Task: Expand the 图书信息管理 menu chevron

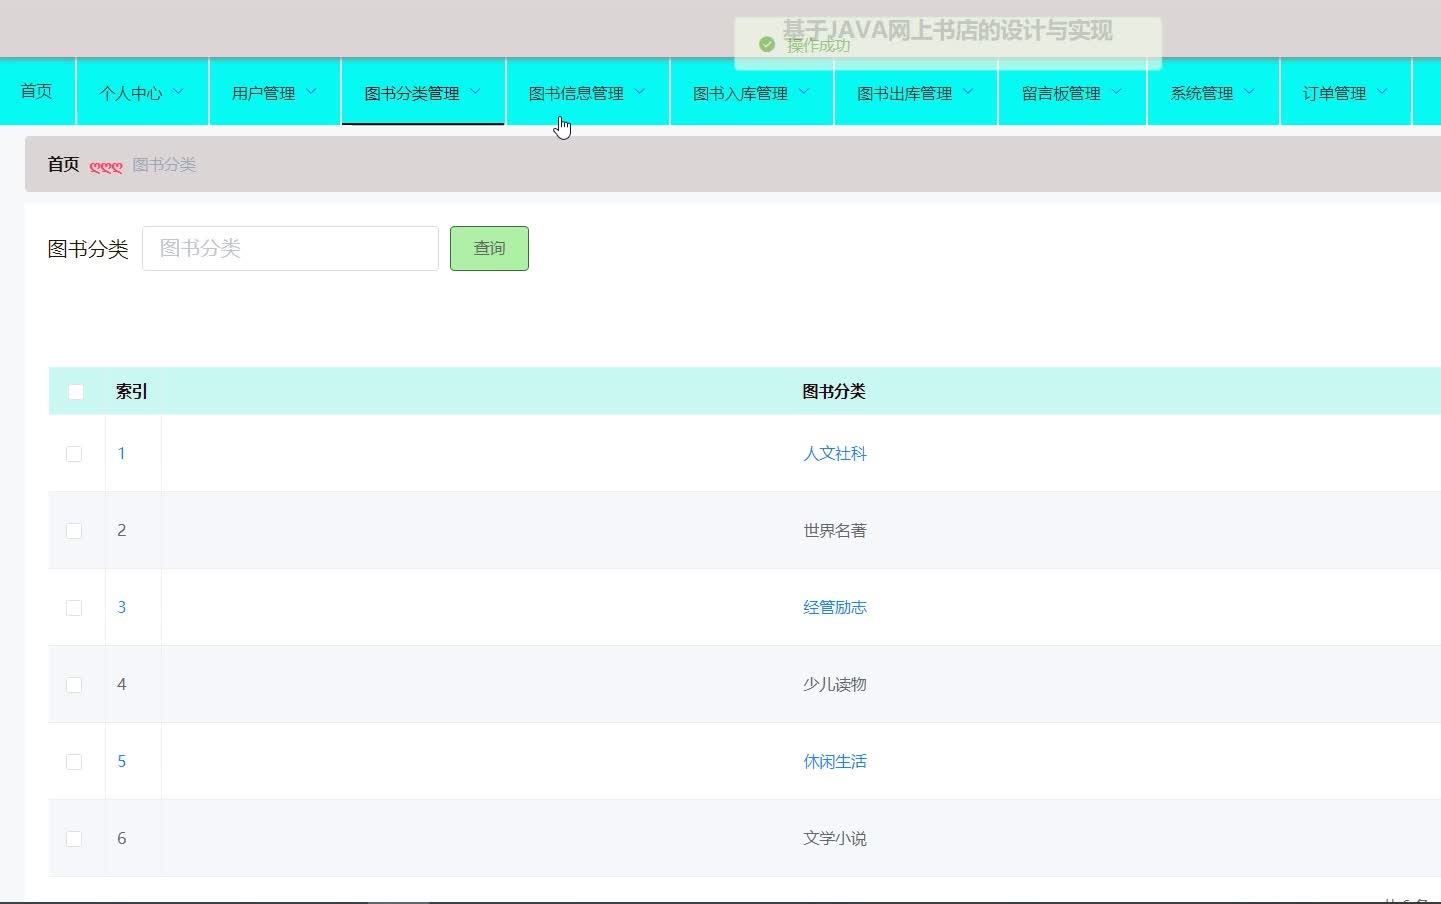Action: [x=640, y=92]
